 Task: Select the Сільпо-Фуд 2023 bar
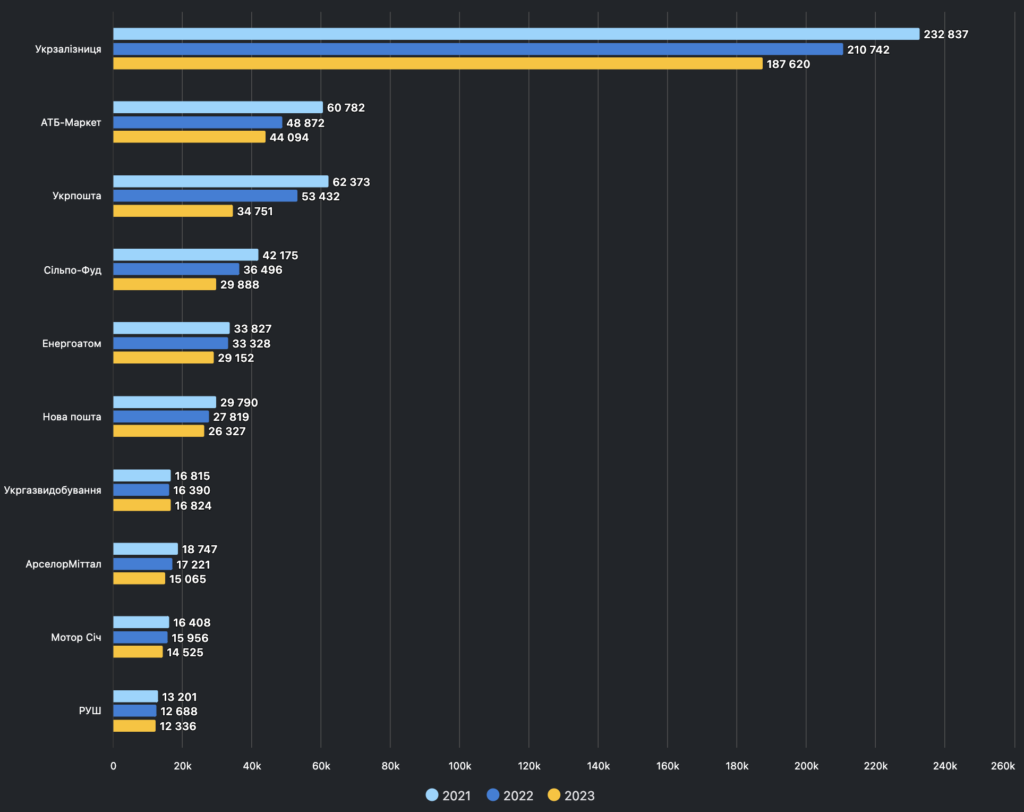(x=165, y=284)
